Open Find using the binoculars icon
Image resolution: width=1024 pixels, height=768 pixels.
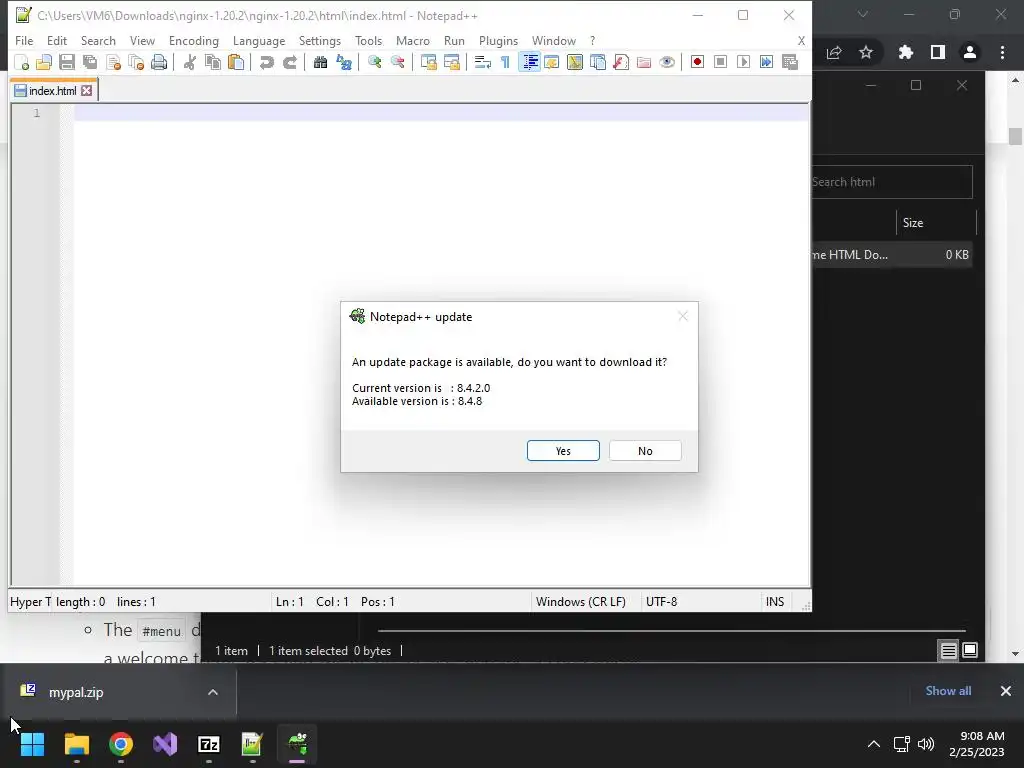click(x=320, y=62)
